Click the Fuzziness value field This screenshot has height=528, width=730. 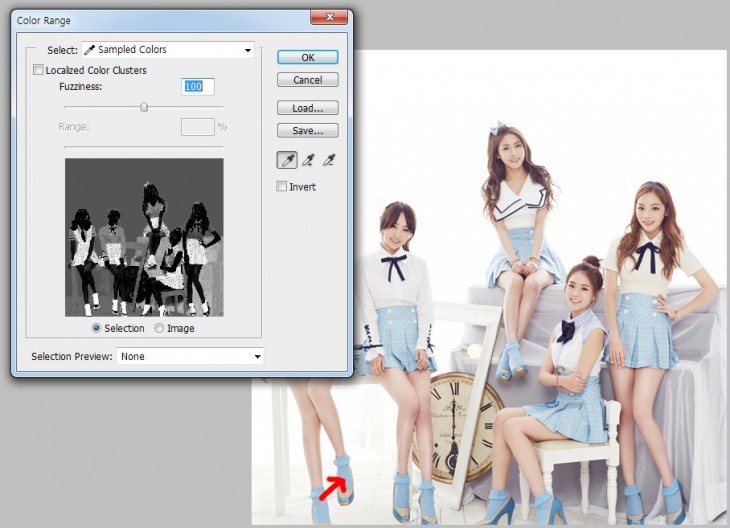198,87
